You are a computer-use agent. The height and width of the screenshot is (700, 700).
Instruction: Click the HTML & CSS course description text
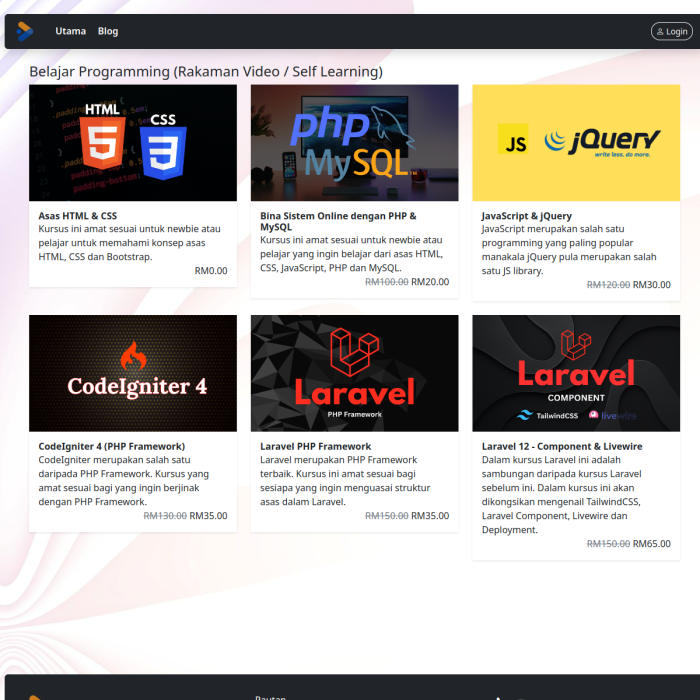pos(129,243)
